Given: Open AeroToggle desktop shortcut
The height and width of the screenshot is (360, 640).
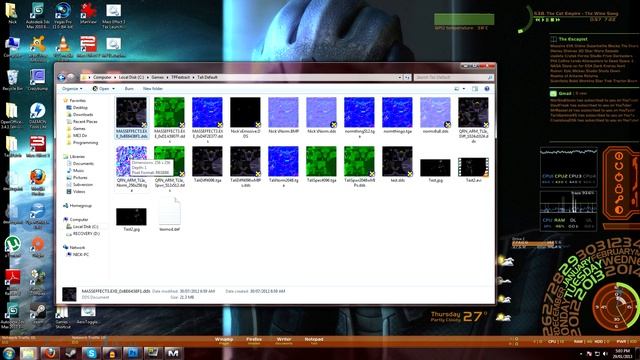Looking at the screenshot, I should tap(88, 314).
